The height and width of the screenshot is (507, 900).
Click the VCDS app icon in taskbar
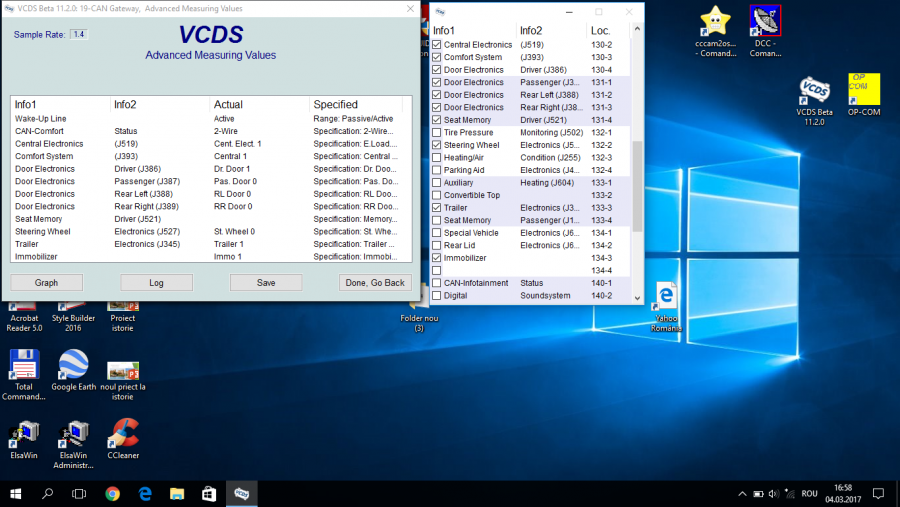(241, 493)
